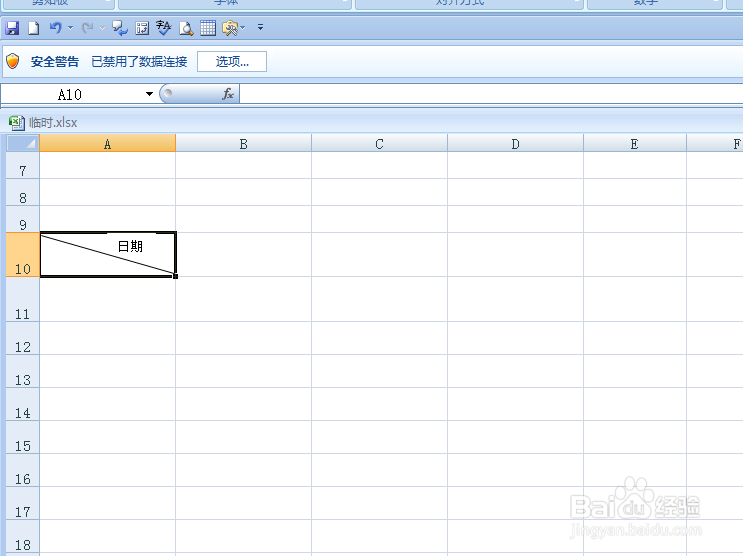This screenshot has width=743, height=556.
Task: Select row 11 header
Action: coord(23,300)
